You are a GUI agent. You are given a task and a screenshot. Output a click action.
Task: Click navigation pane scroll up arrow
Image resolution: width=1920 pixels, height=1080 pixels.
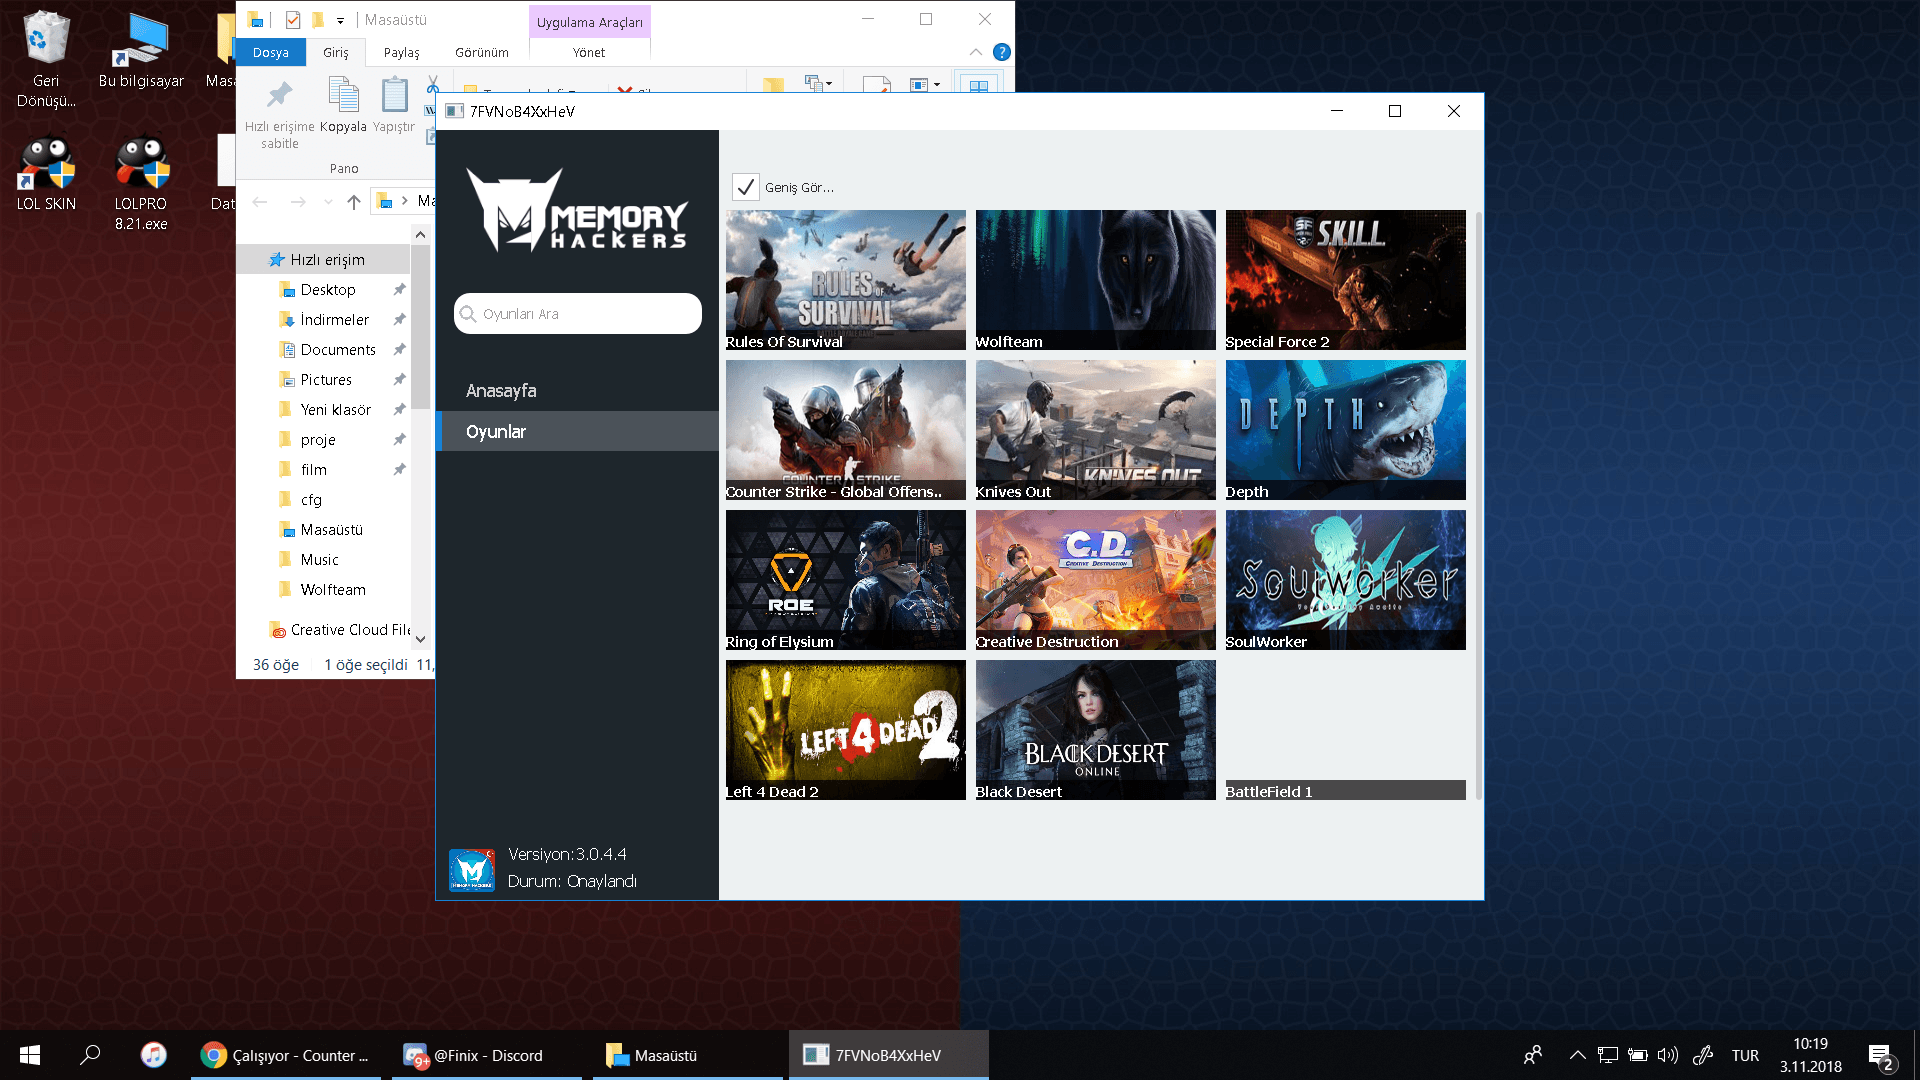420,234
